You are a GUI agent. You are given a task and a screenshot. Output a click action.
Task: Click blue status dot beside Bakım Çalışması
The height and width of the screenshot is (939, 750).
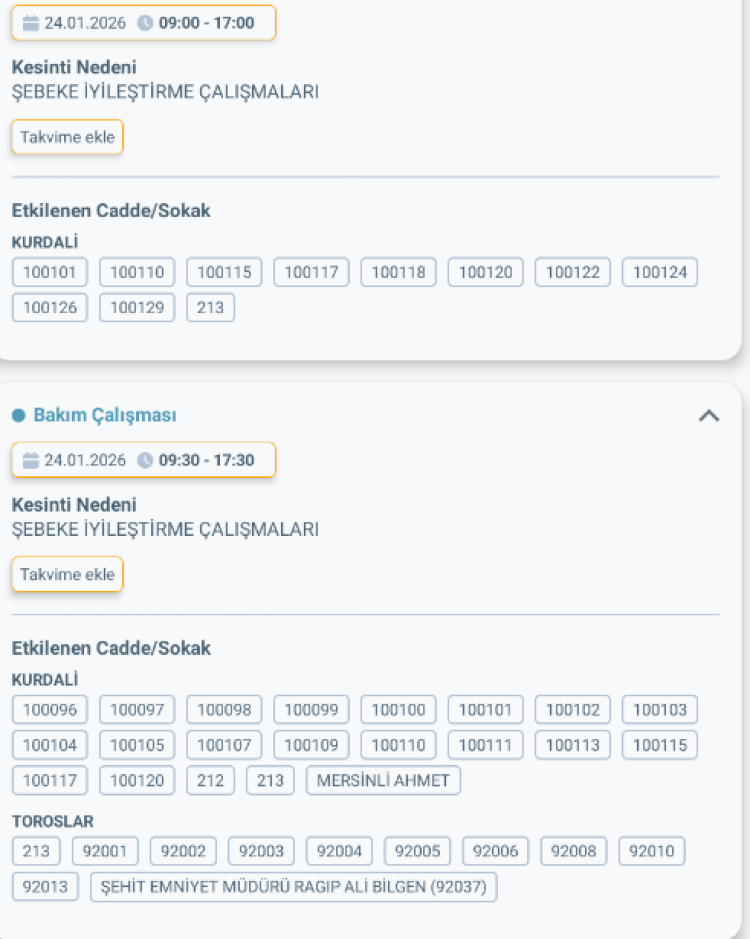tap(18, 415)
